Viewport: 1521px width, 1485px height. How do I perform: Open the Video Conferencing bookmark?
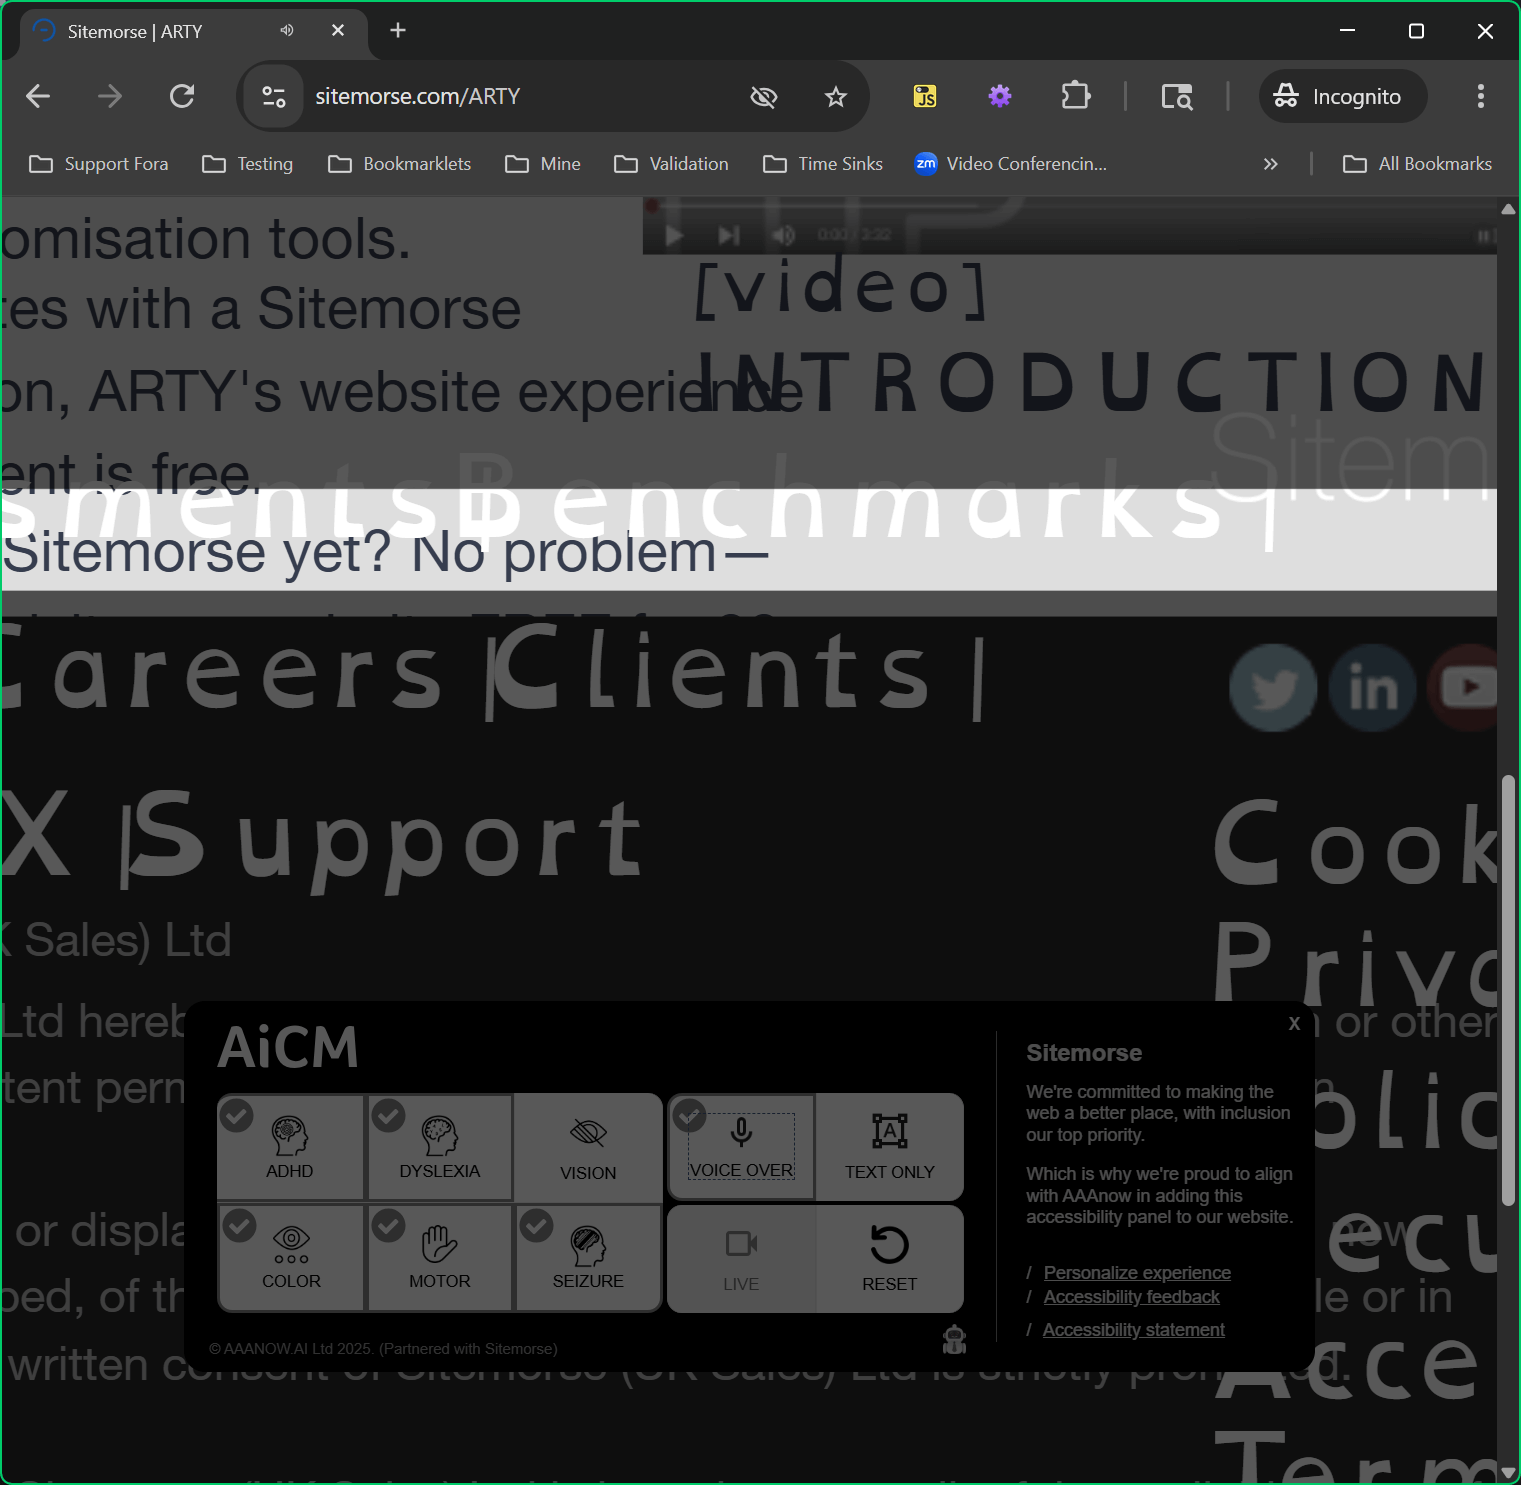tap(1010, 164)
